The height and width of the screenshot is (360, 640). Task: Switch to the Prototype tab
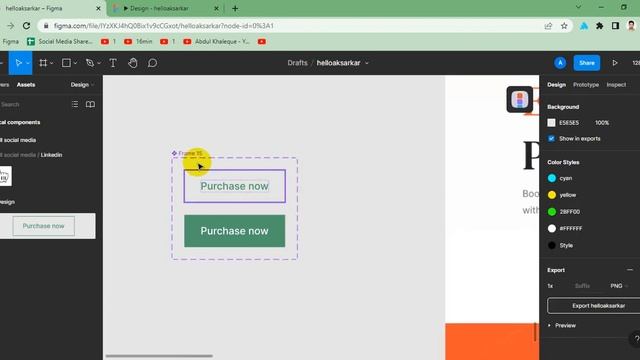[x=586, y=85]
